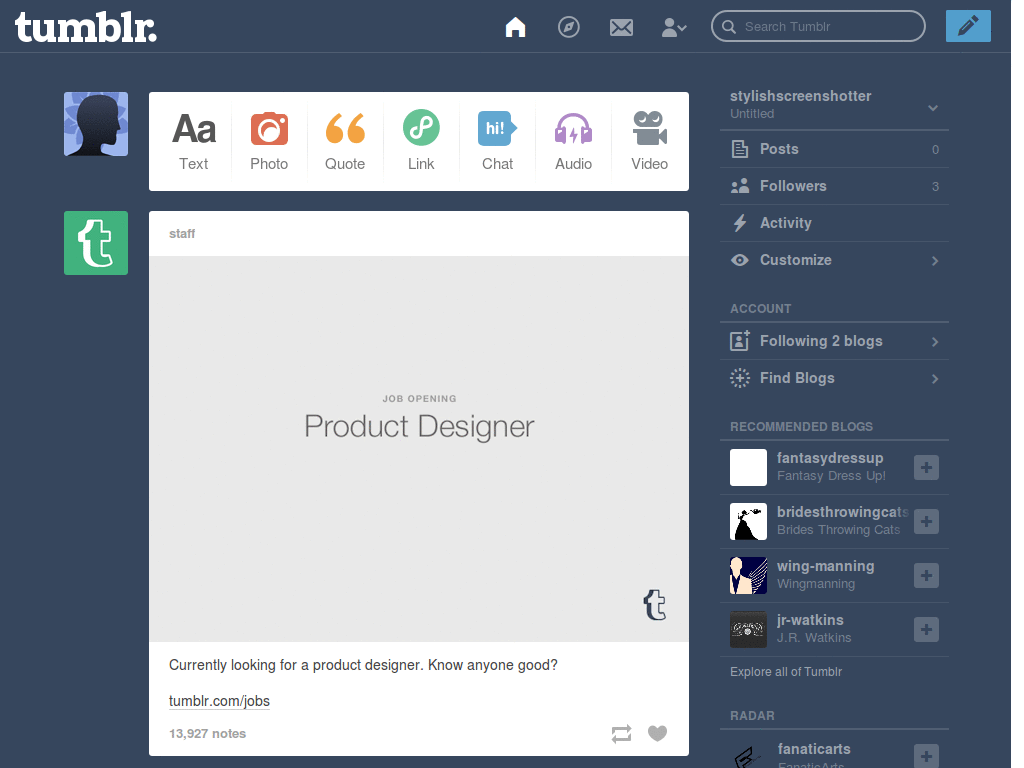Expand the stylishscreenshotter blog dropdown

click(x=933, y=108)
